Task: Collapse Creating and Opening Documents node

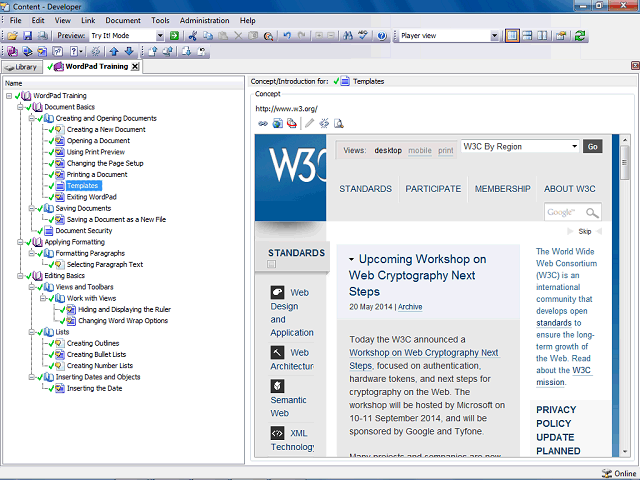Action: pyautogui.click(x=31, y=118)
